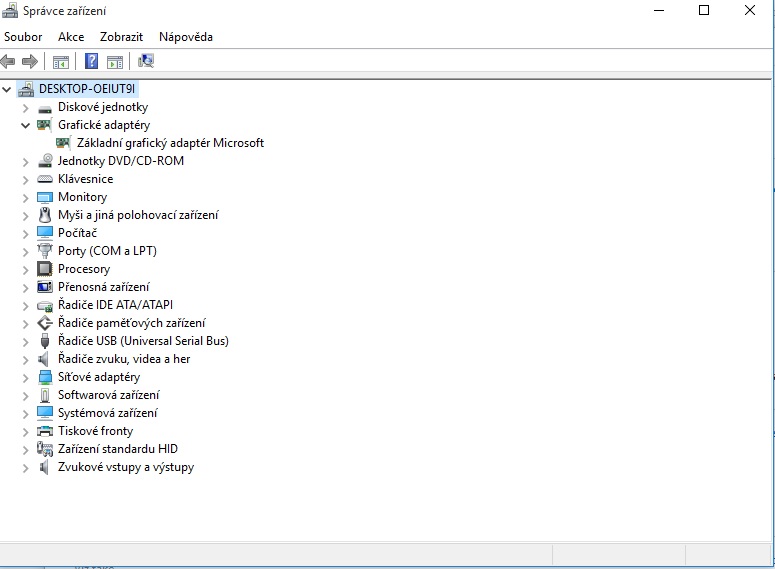Click the Systémová zařízení icon
The width and height of the screenshot is (775, 569).
click(x=45, y=413)
